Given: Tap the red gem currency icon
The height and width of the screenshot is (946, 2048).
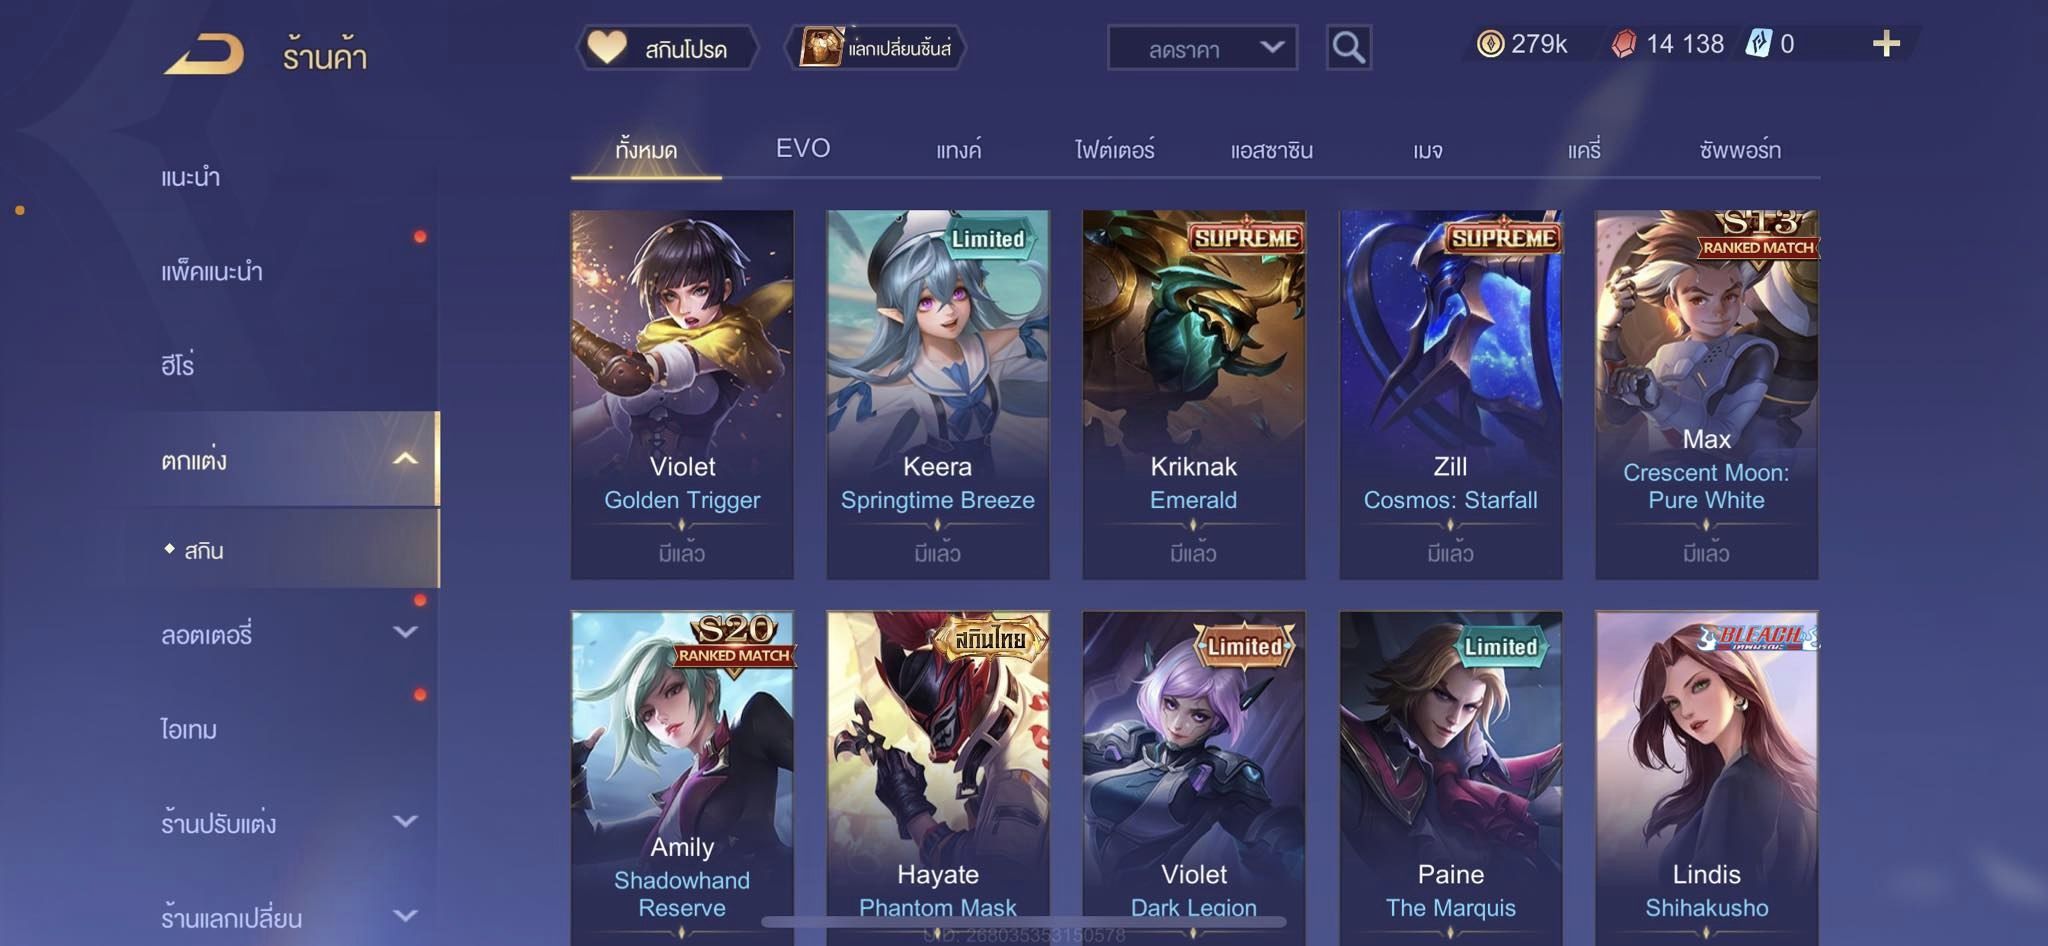Looking at the screenshot, I should (x=1624, y=44).
